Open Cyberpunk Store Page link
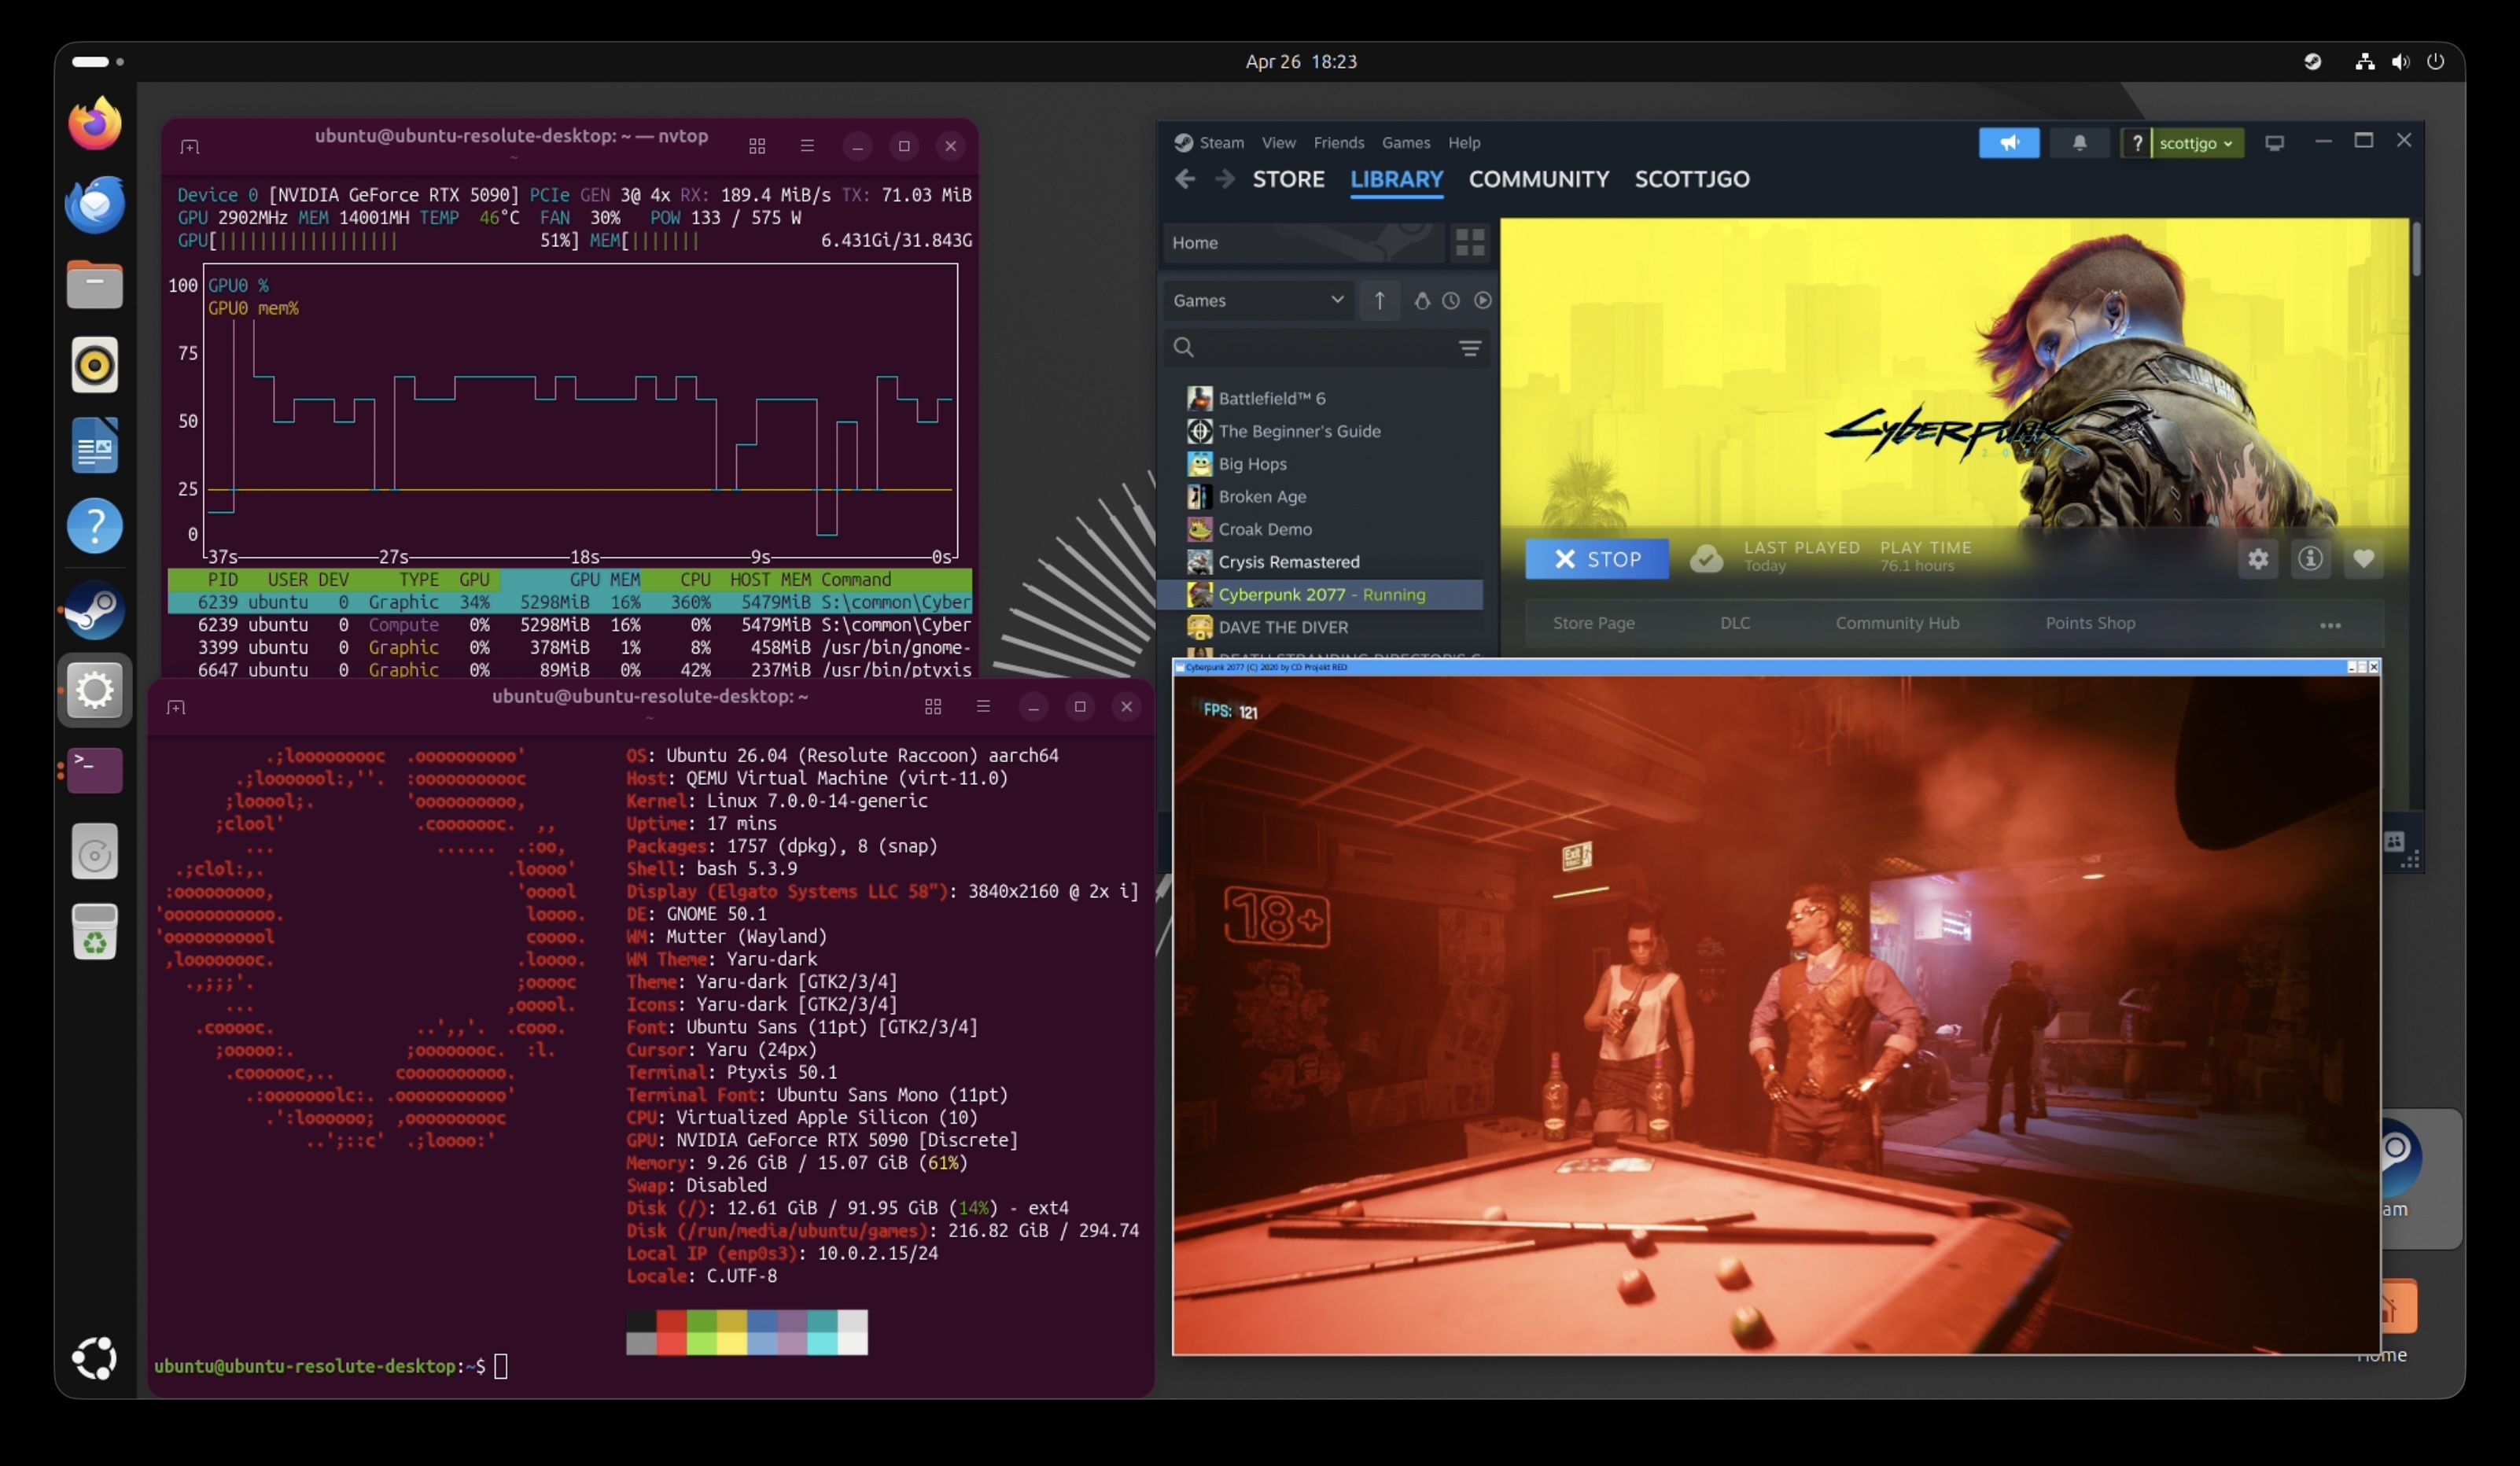The height and width of the screenshot is (1466, 2520). pos(1593,623)
